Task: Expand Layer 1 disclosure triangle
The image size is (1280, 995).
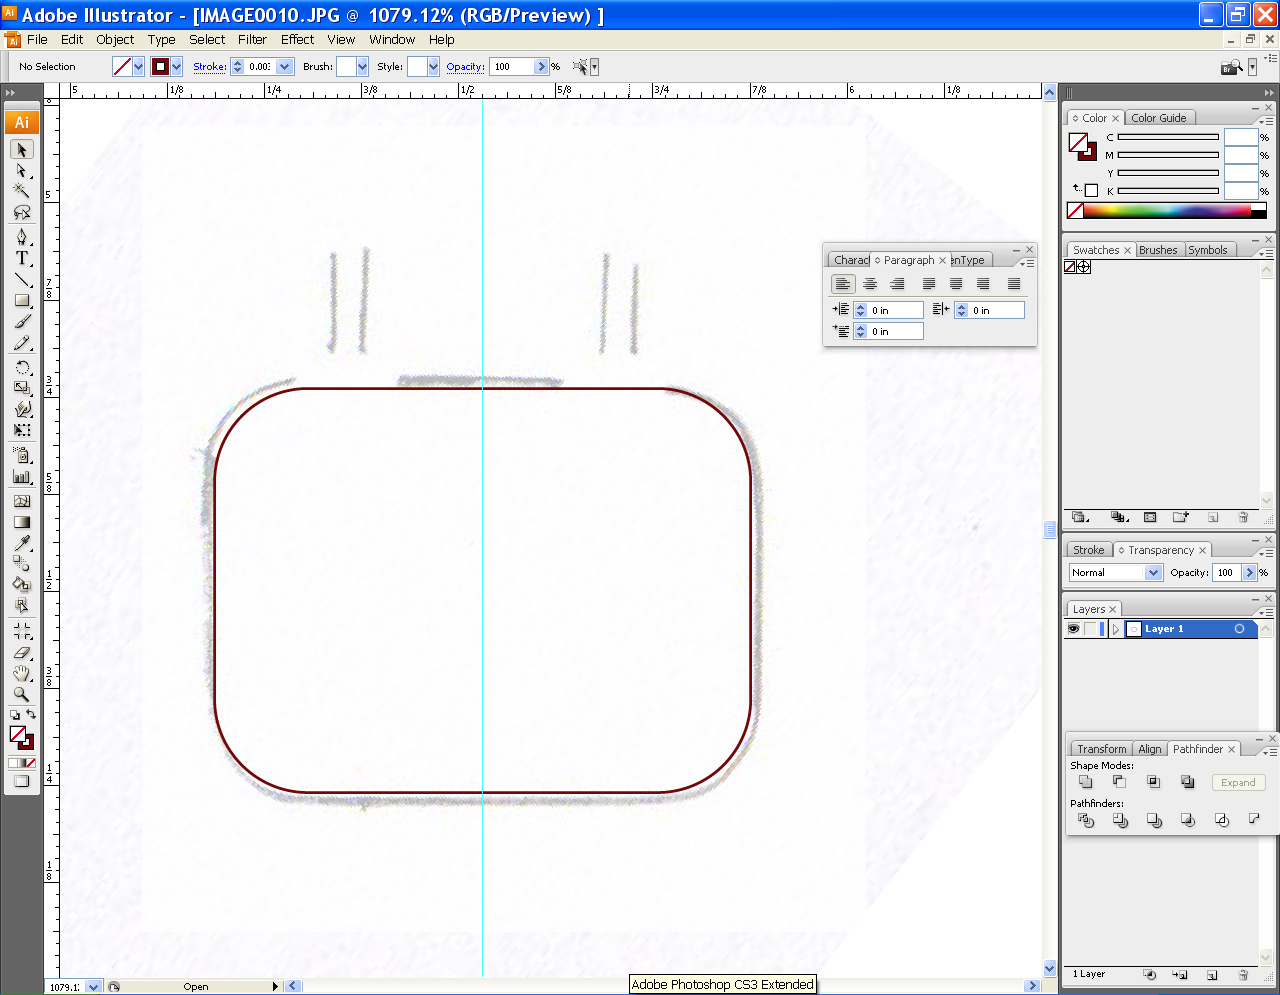Action: [x=1116, y=629]
